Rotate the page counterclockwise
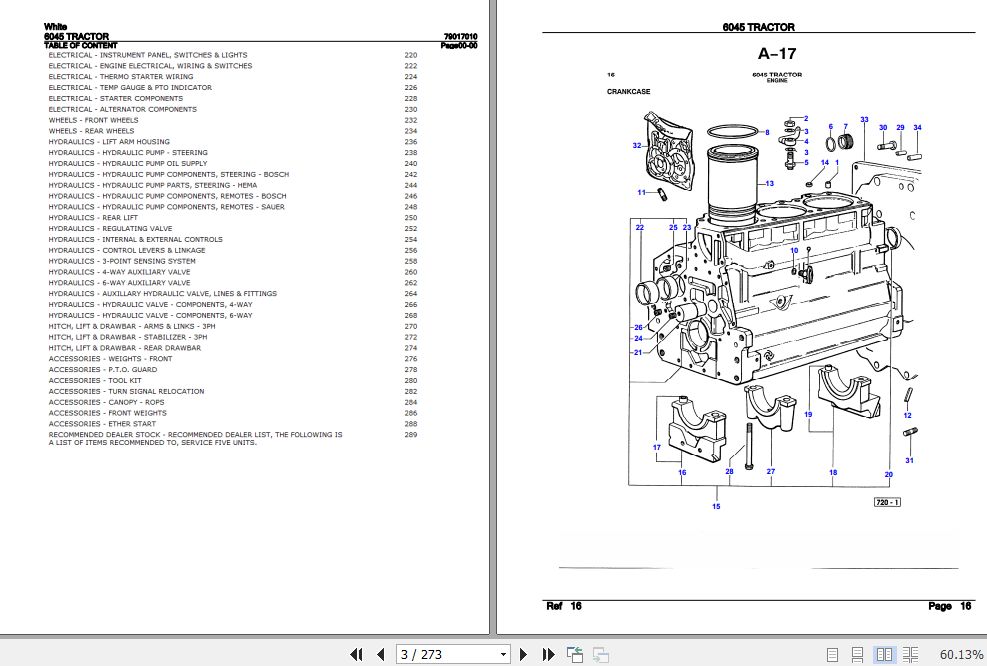987x666 pixels. 575,654
